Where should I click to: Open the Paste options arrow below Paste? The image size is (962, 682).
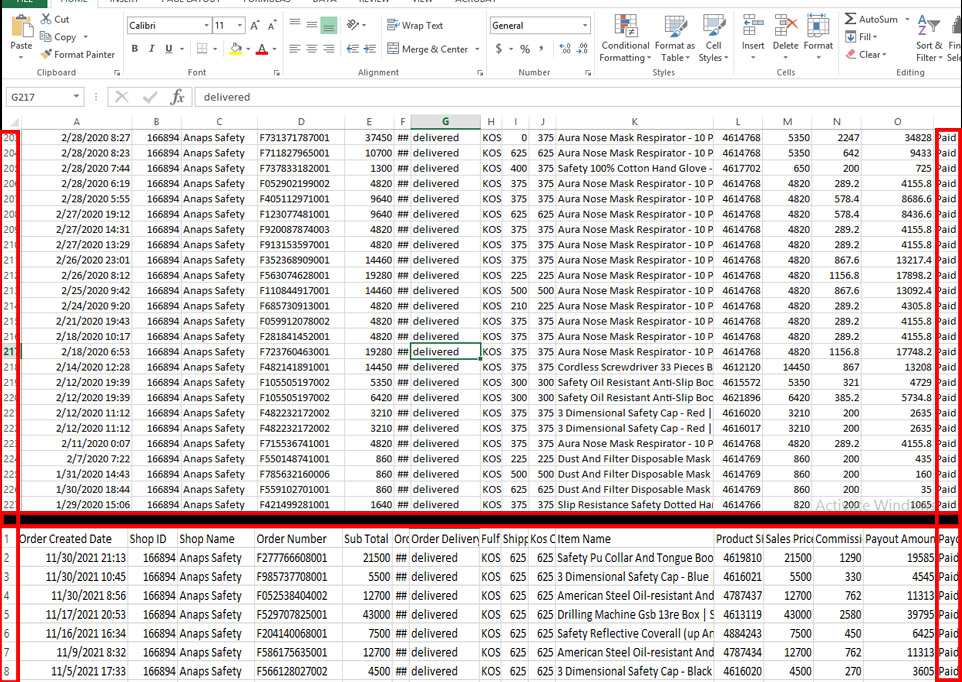[21, 57]
